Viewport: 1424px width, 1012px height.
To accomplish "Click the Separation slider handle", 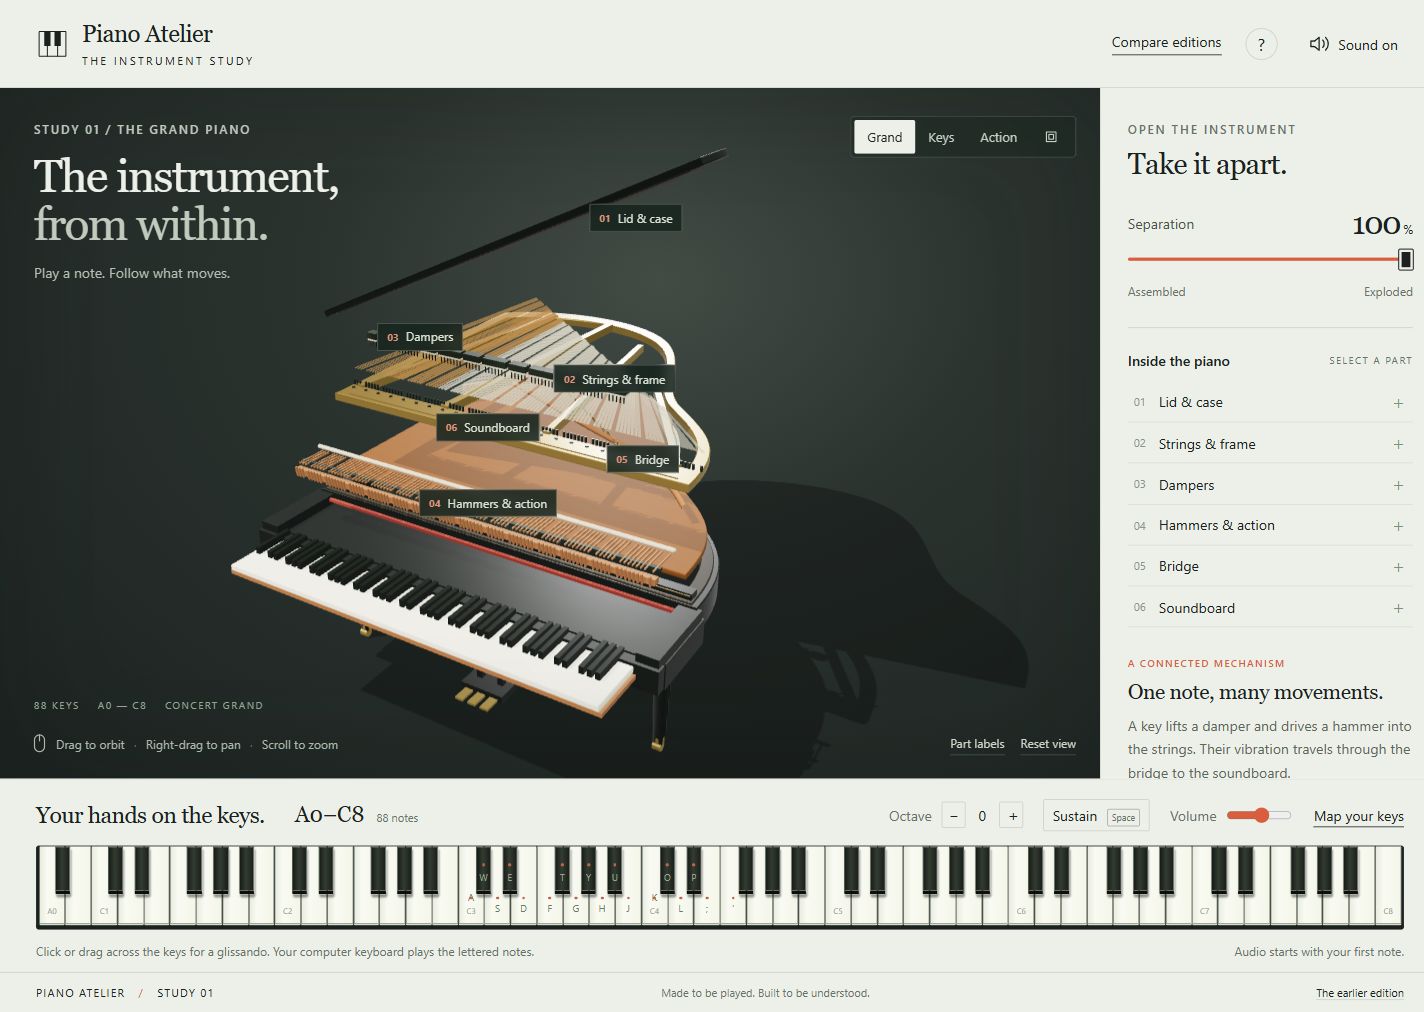I will (1405, 260).
